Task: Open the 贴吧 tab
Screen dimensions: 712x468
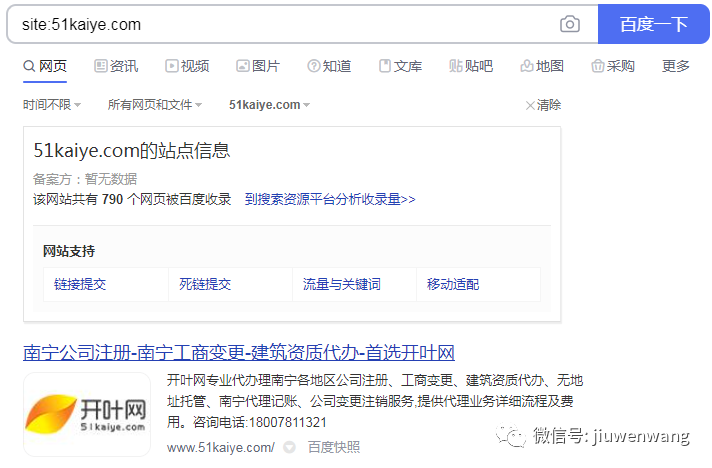Action: [471, 66]
